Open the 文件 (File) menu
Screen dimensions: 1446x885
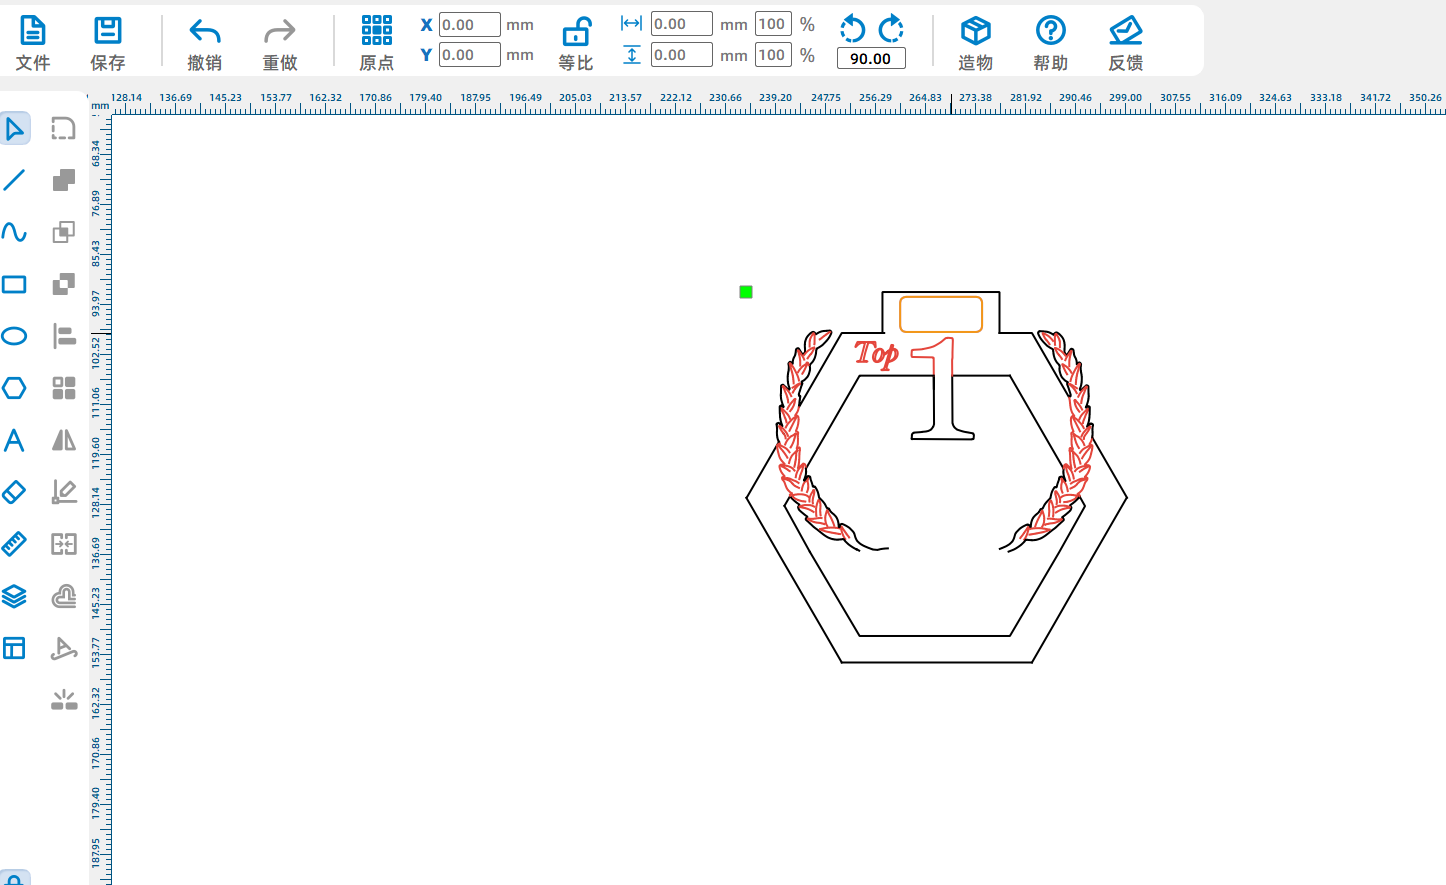(x=32, y=43)
